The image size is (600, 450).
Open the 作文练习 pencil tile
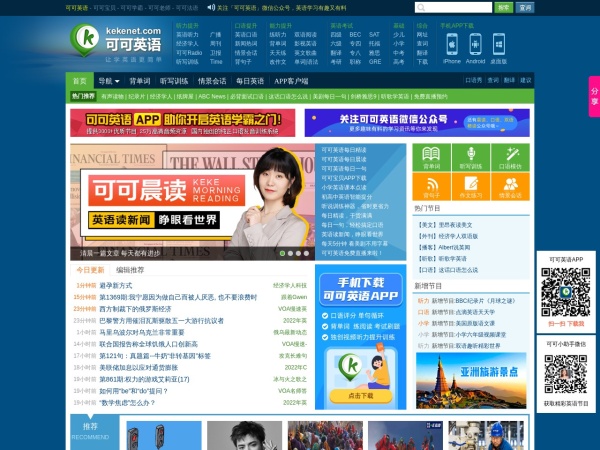pyautogui.click(x=469, y=186)
